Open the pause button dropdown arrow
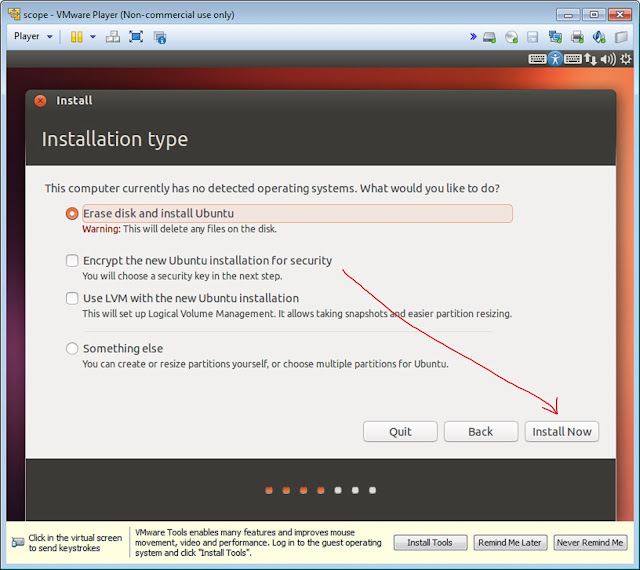This screenshot has width=640, height=570. pyautogui.click(x=93, y=37)
